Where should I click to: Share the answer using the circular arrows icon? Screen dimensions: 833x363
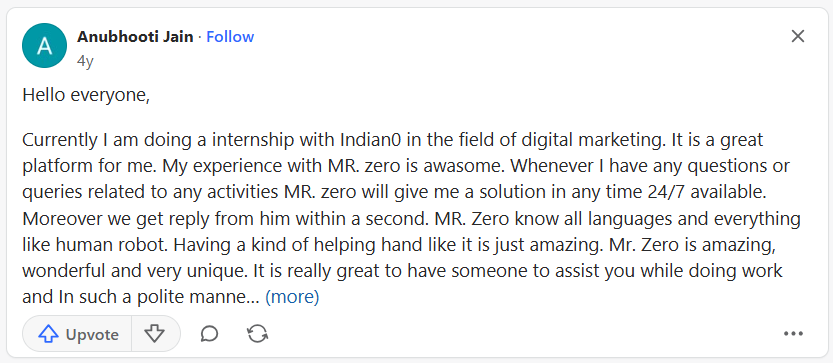tap(258, 334)
